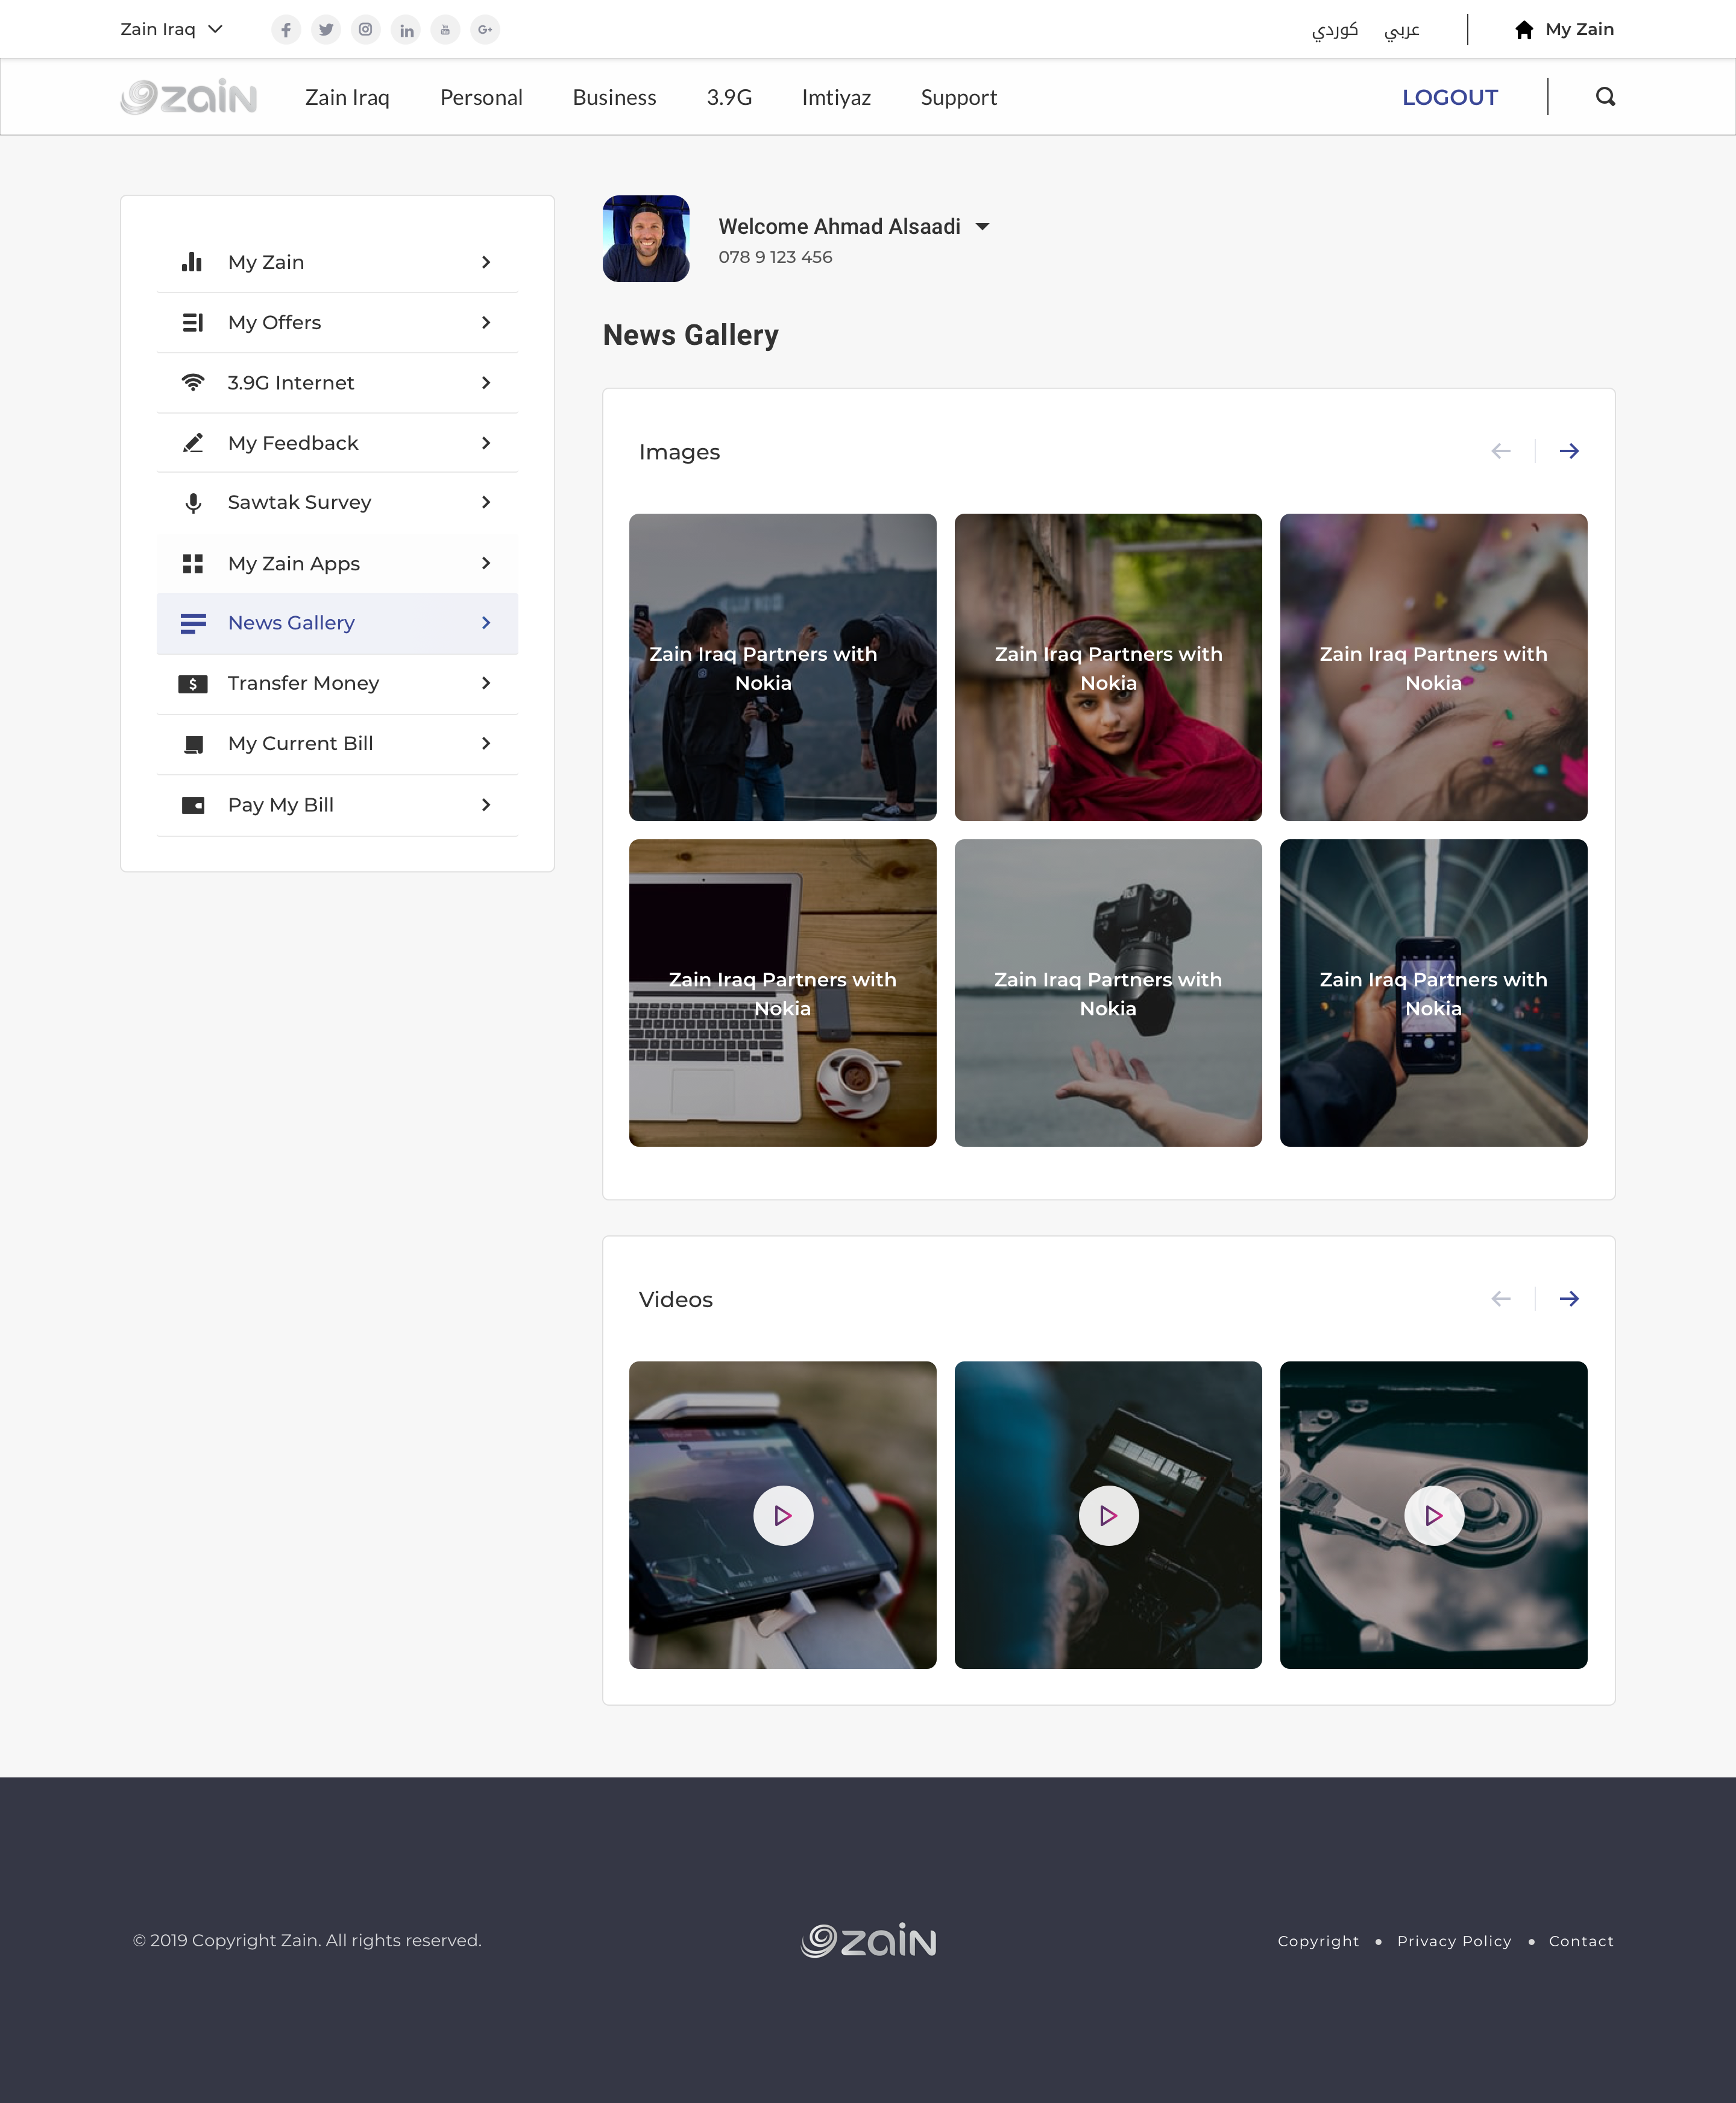Expand My Current Bill sidebar chevron
Viewport: 1736px width, 2103px height.
pyautogui.click(x=486, y=743)
